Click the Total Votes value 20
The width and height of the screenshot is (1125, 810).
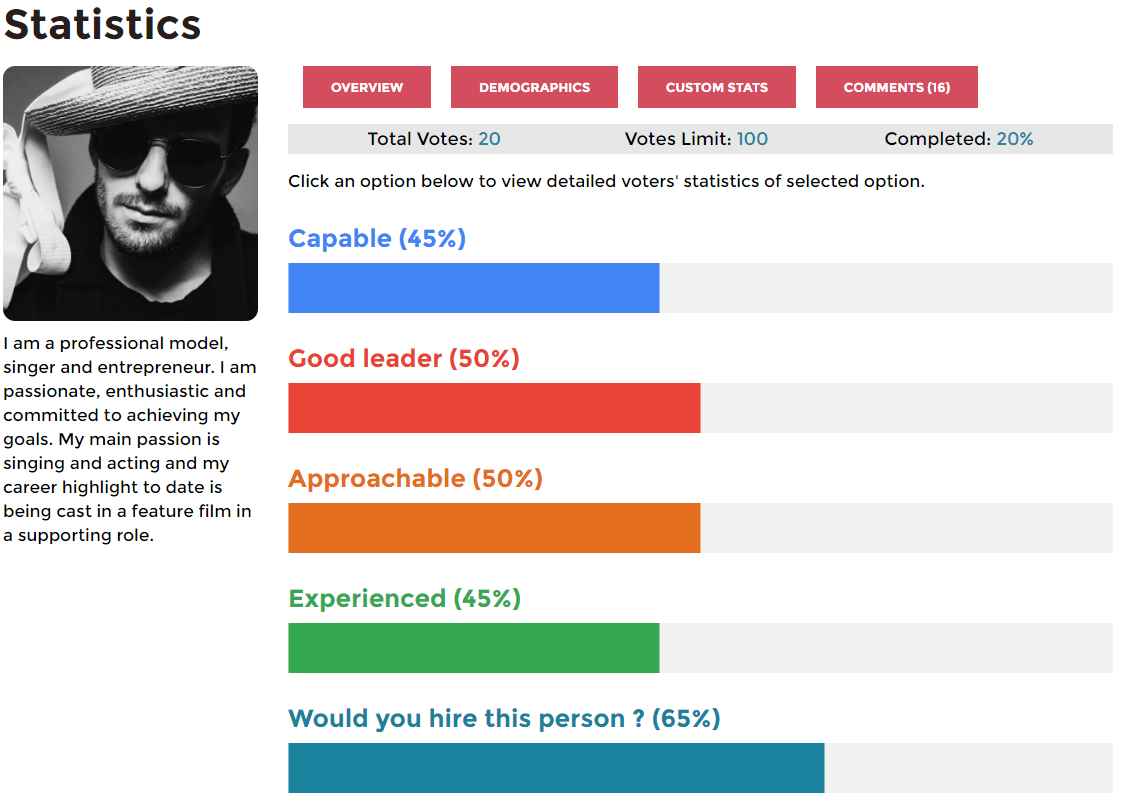489,138
